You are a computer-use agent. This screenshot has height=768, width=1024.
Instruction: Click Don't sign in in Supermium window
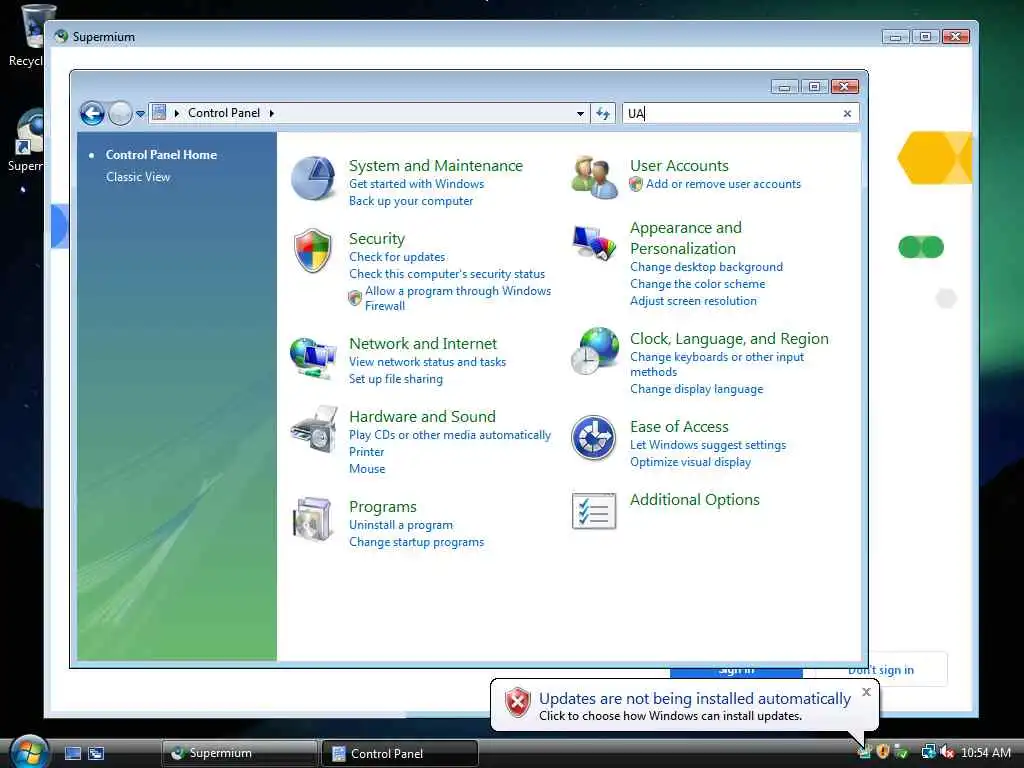pos(880,670)
